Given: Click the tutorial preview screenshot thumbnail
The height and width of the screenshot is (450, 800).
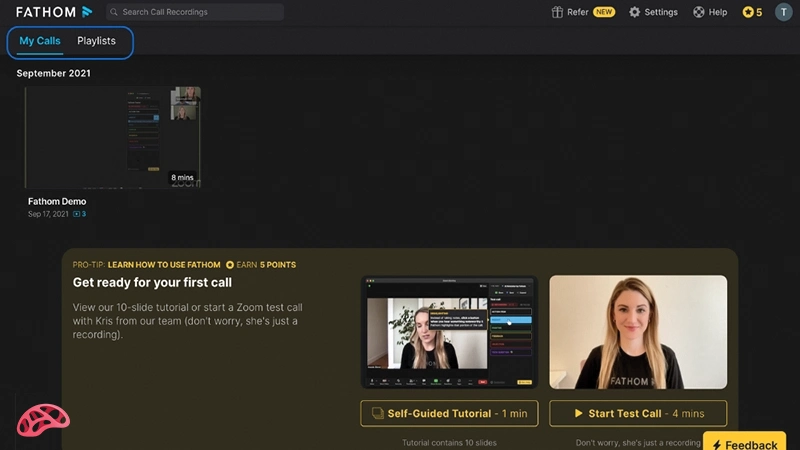Looking at the screenshot, I should [449, 332].
